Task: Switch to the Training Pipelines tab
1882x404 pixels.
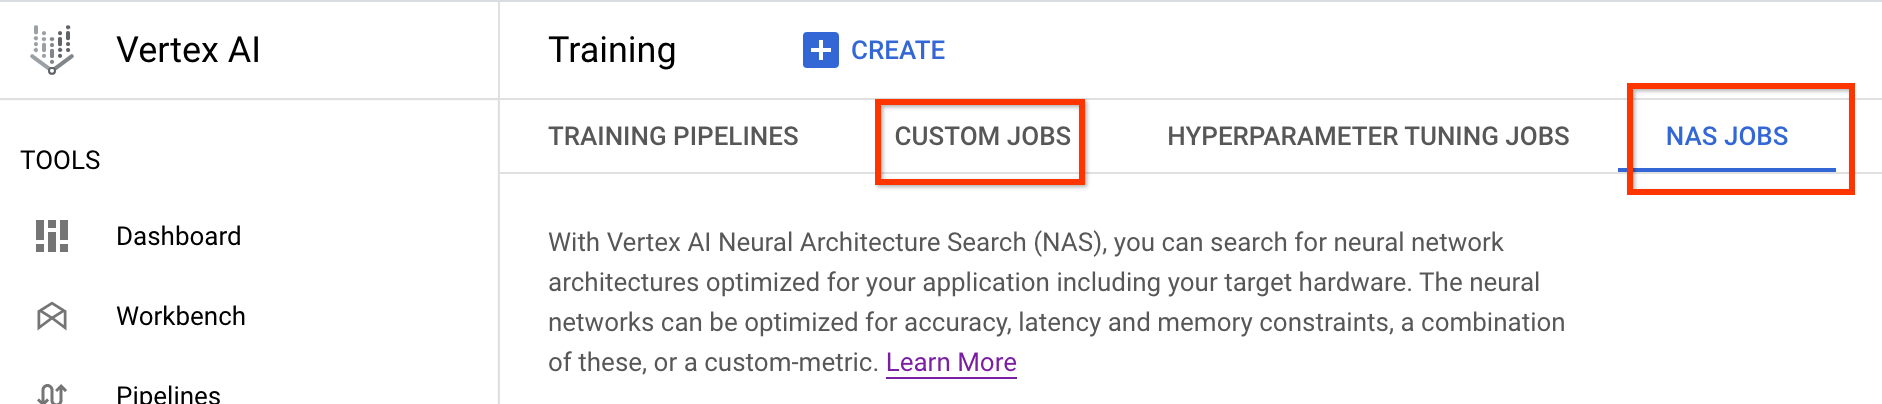Action: [x=673, y=136]
